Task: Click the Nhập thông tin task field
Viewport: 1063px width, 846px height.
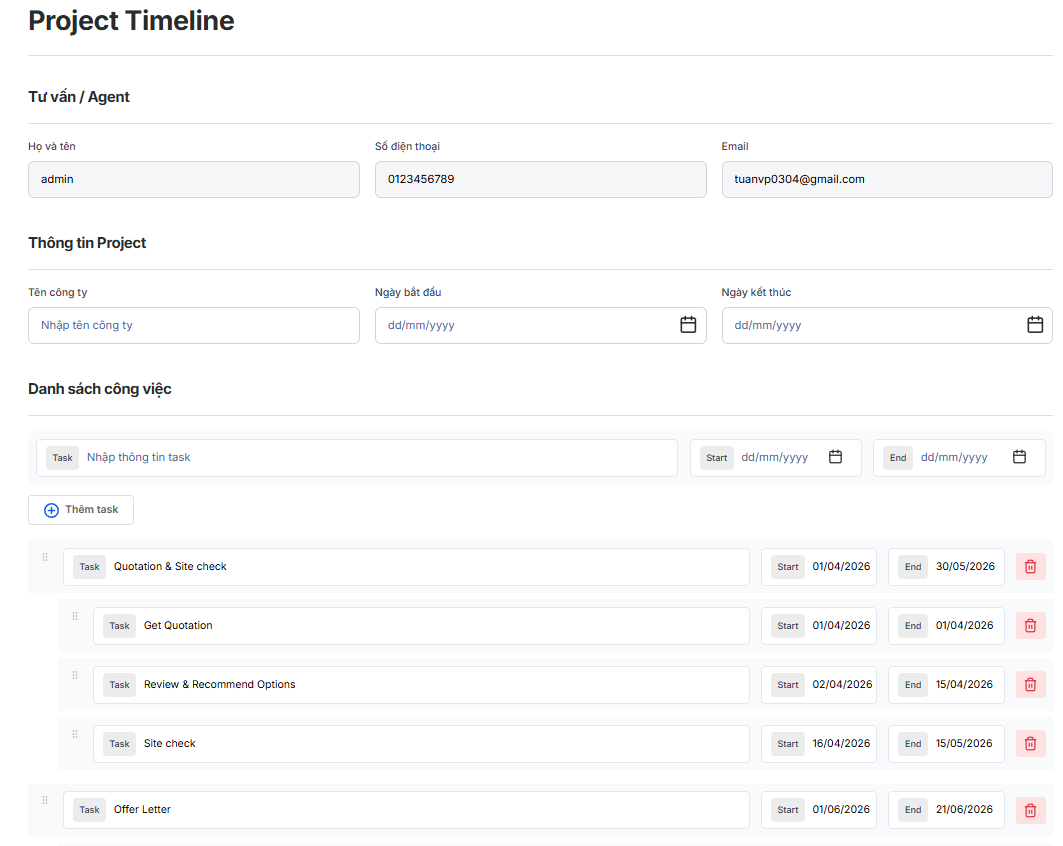Action: coord(378,458)
